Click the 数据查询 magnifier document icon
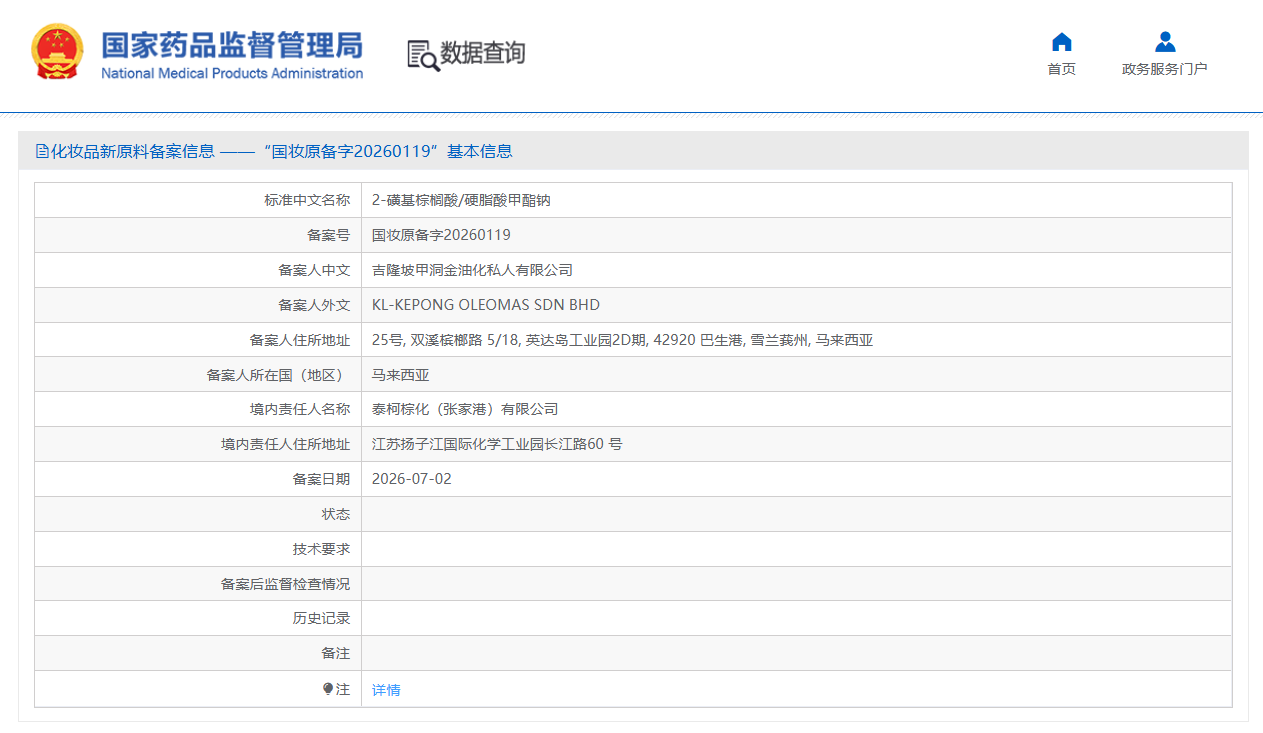The height and width of the screenshot is (733, 1263). tap(423, 55)
